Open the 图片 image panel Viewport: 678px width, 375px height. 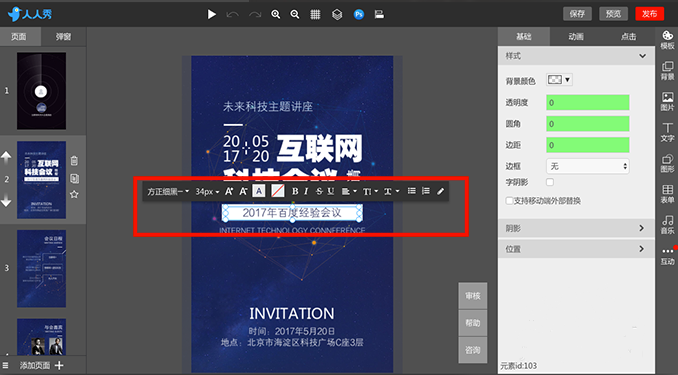click(x=667, y=101)
